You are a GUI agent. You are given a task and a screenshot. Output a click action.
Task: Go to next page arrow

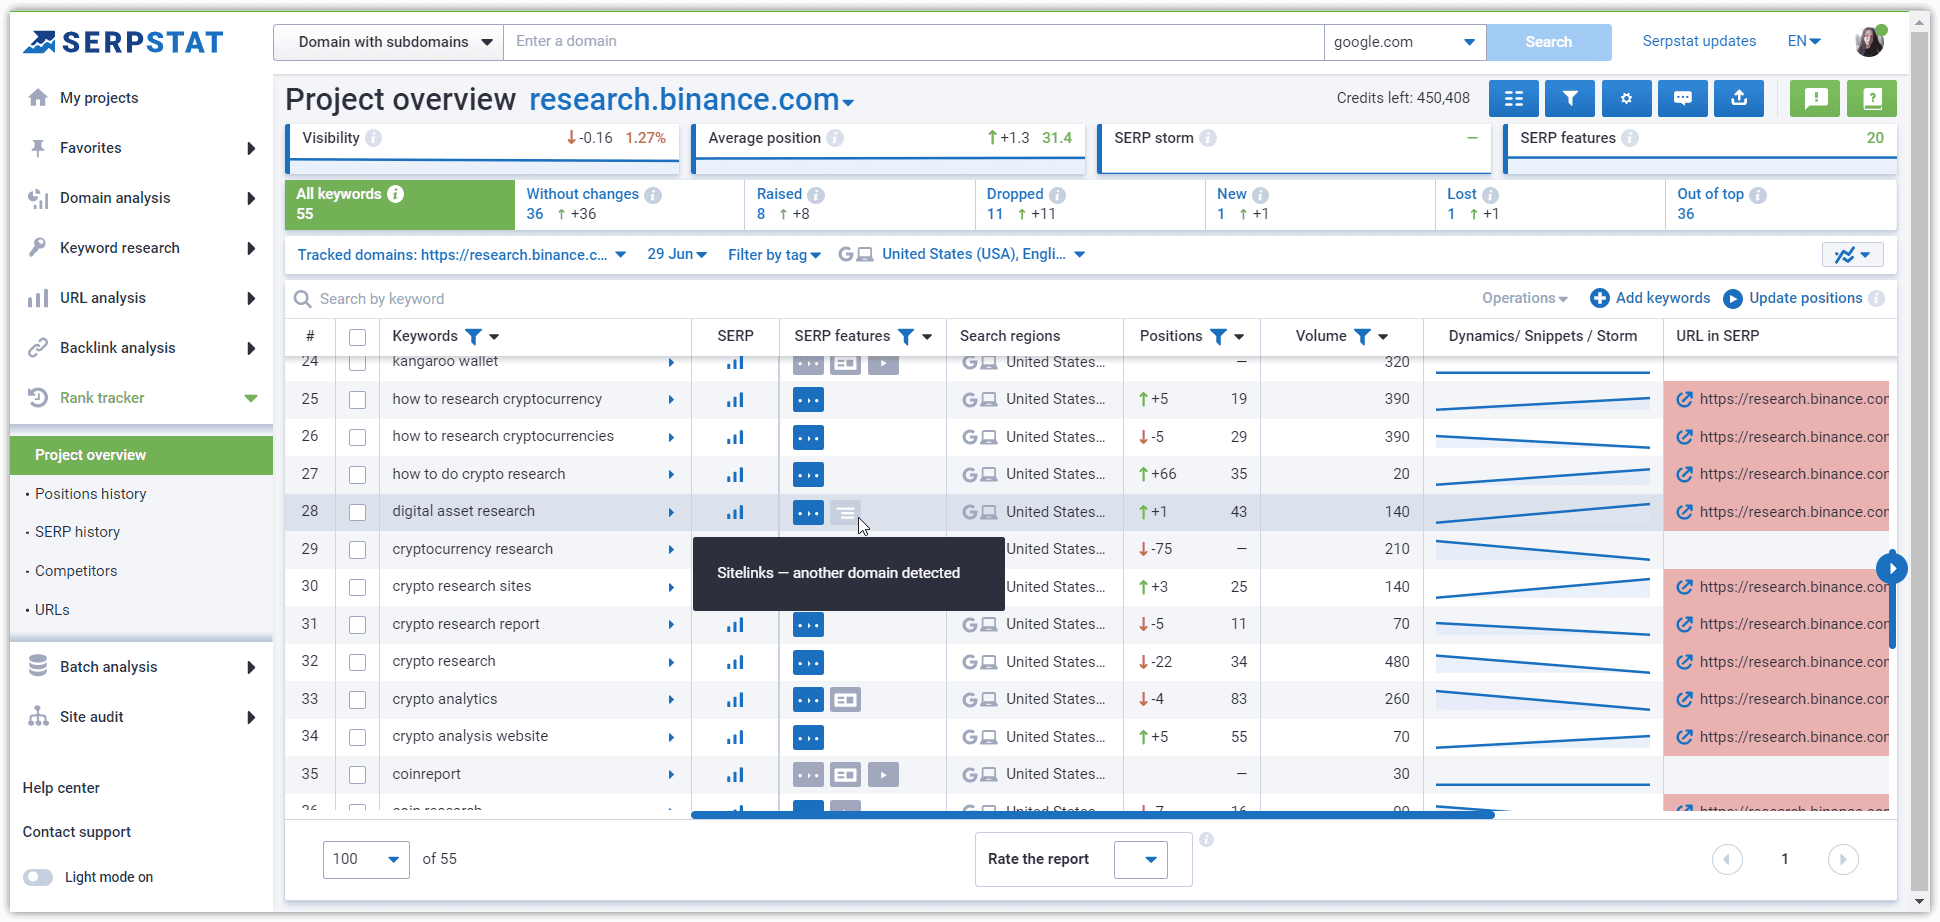1843,859
